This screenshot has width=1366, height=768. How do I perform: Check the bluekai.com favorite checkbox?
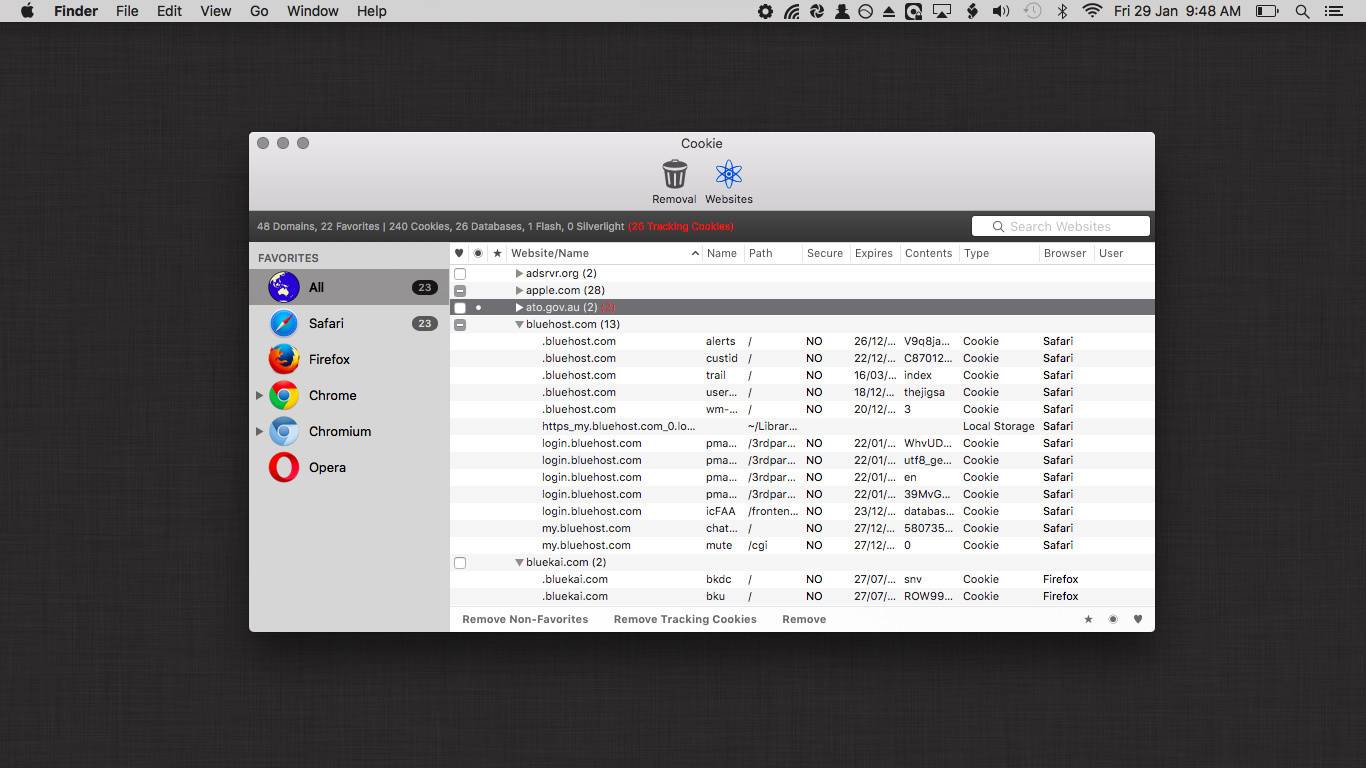click(x=460, y=562)
